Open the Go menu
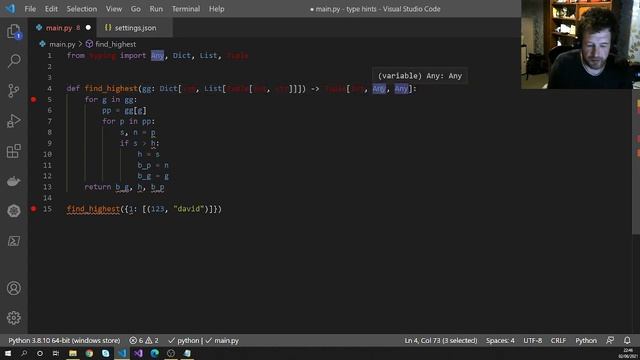Viewport: 640px width, 360px height. pyautogui.click(x=136, y=9)
